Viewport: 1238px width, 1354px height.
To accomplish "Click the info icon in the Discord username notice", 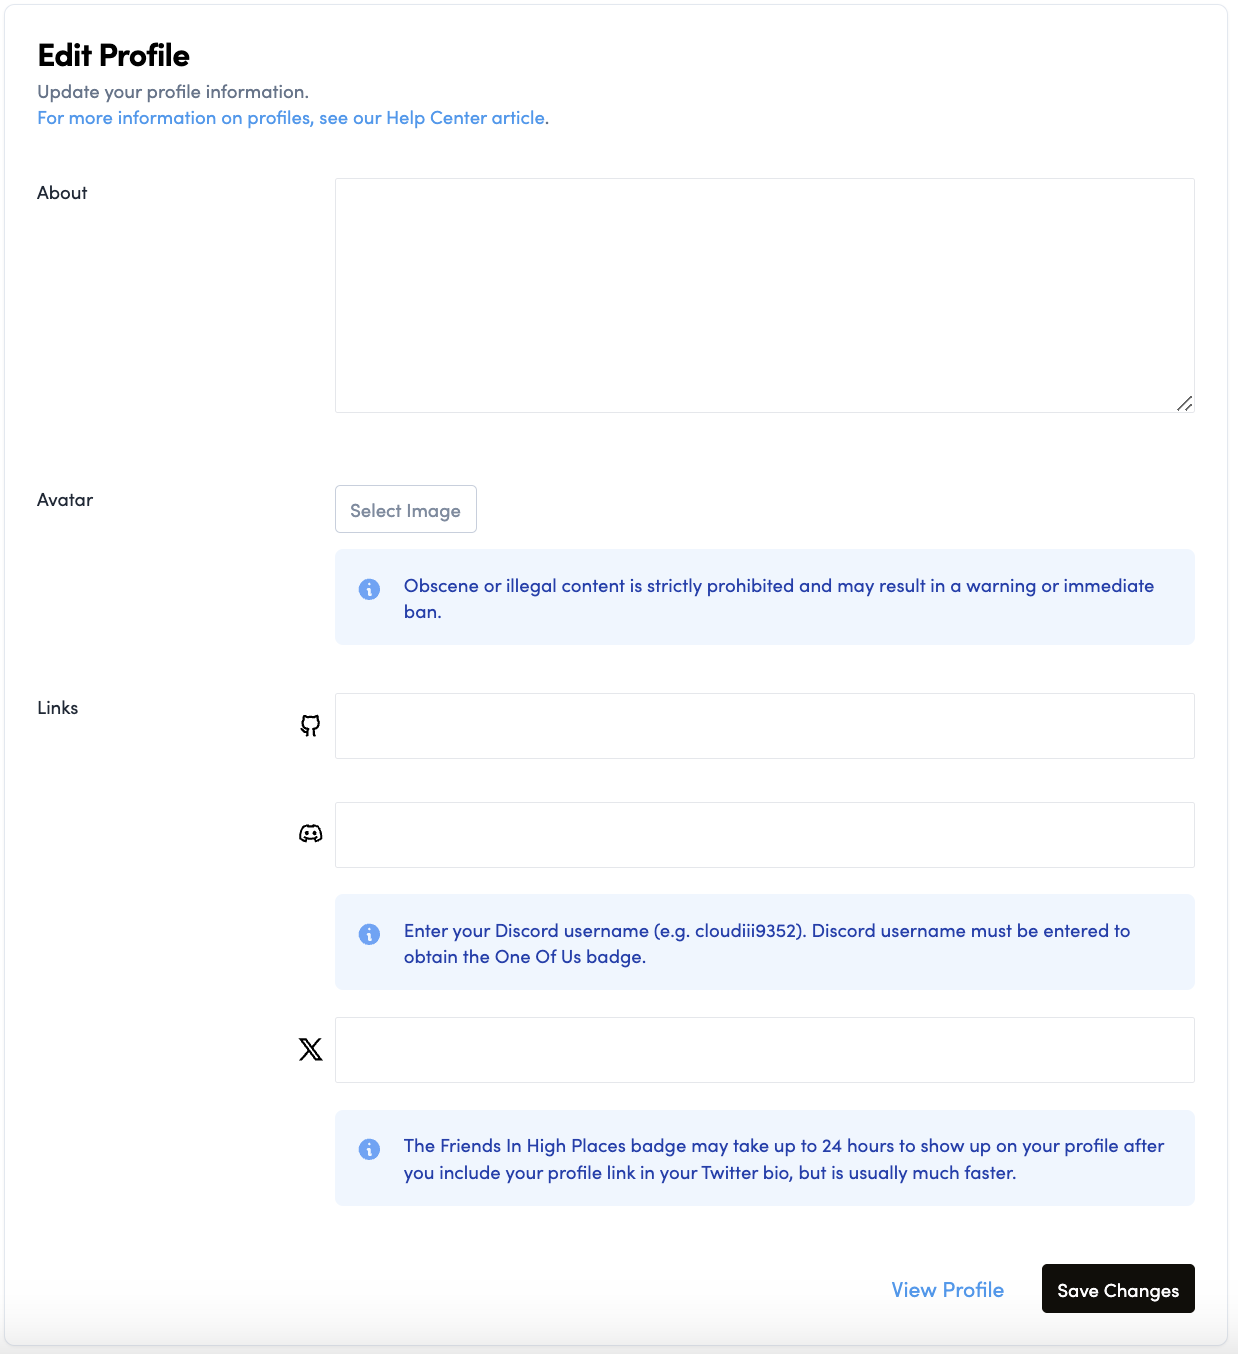I will coord(369,934).
